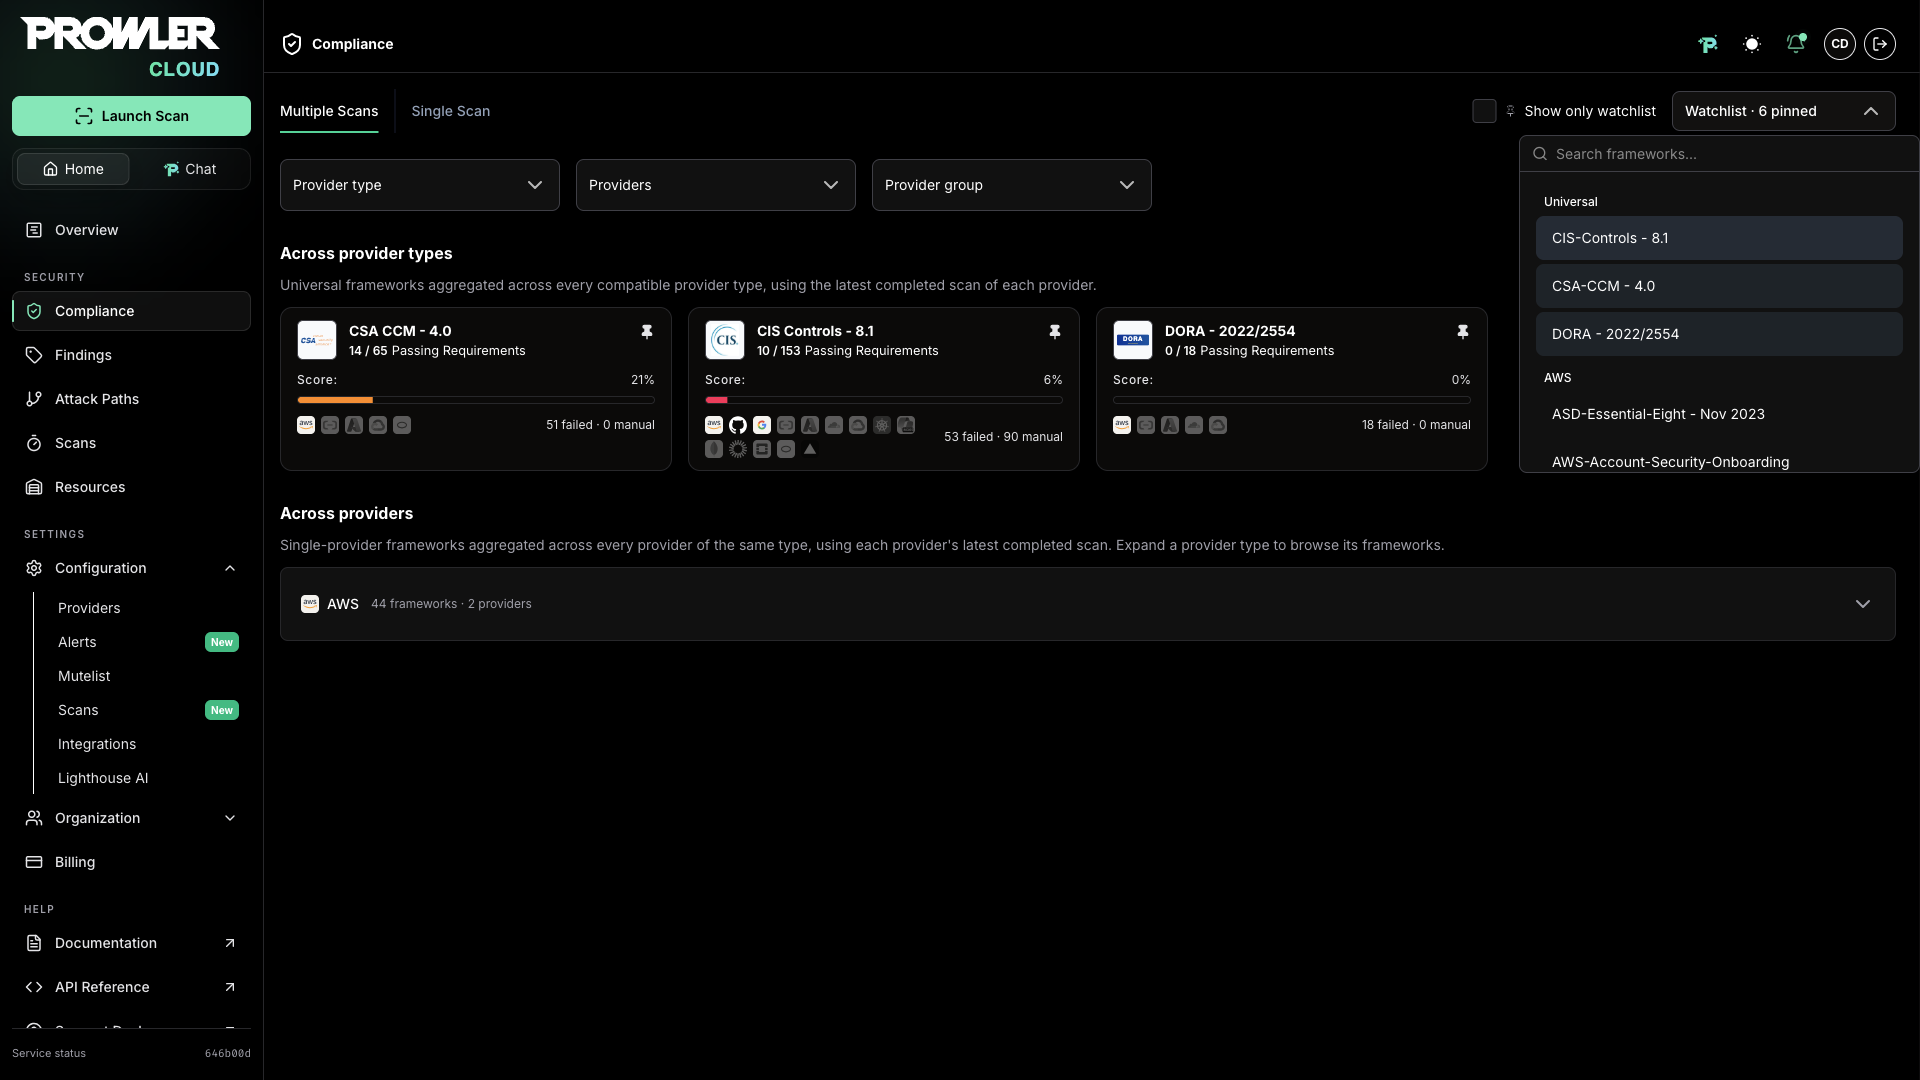Viewport: 1920px width, 1080px height.
Task: Open Overview from the sidebar
Action: tap(131, 230)
